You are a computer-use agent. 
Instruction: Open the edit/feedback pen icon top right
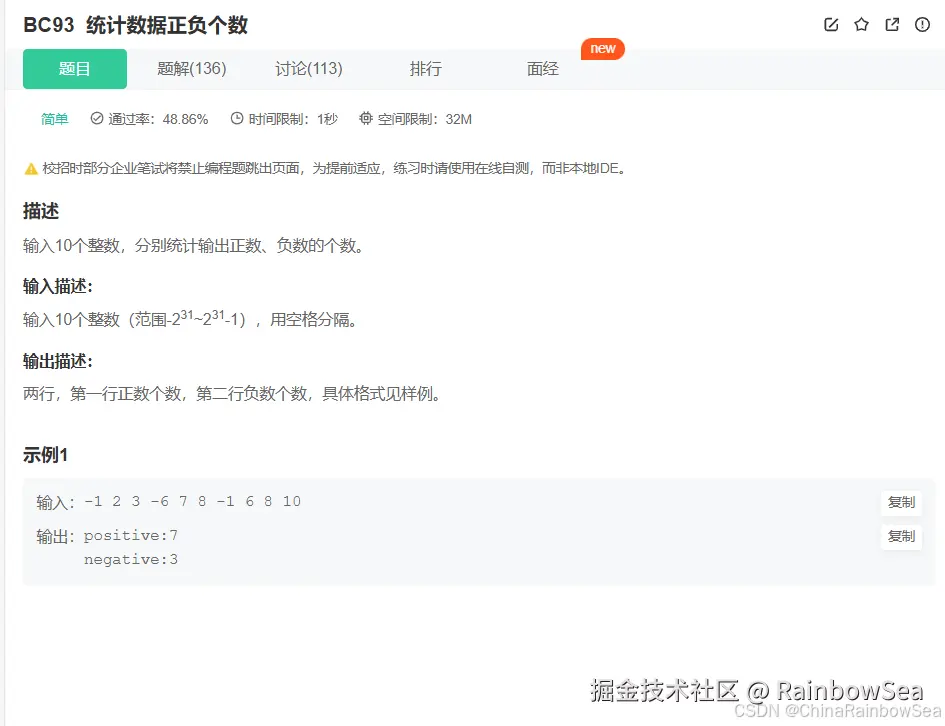click(x=831, y=25)
